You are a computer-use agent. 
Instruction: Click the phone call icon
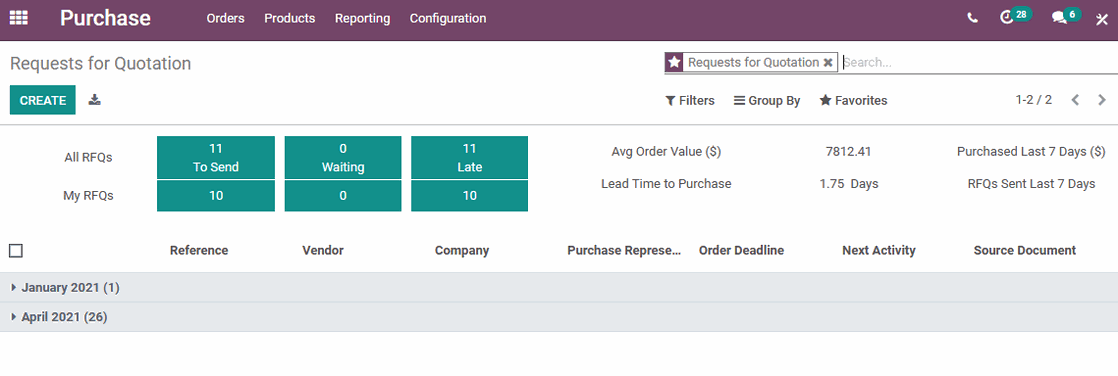[x=973, y=19]
